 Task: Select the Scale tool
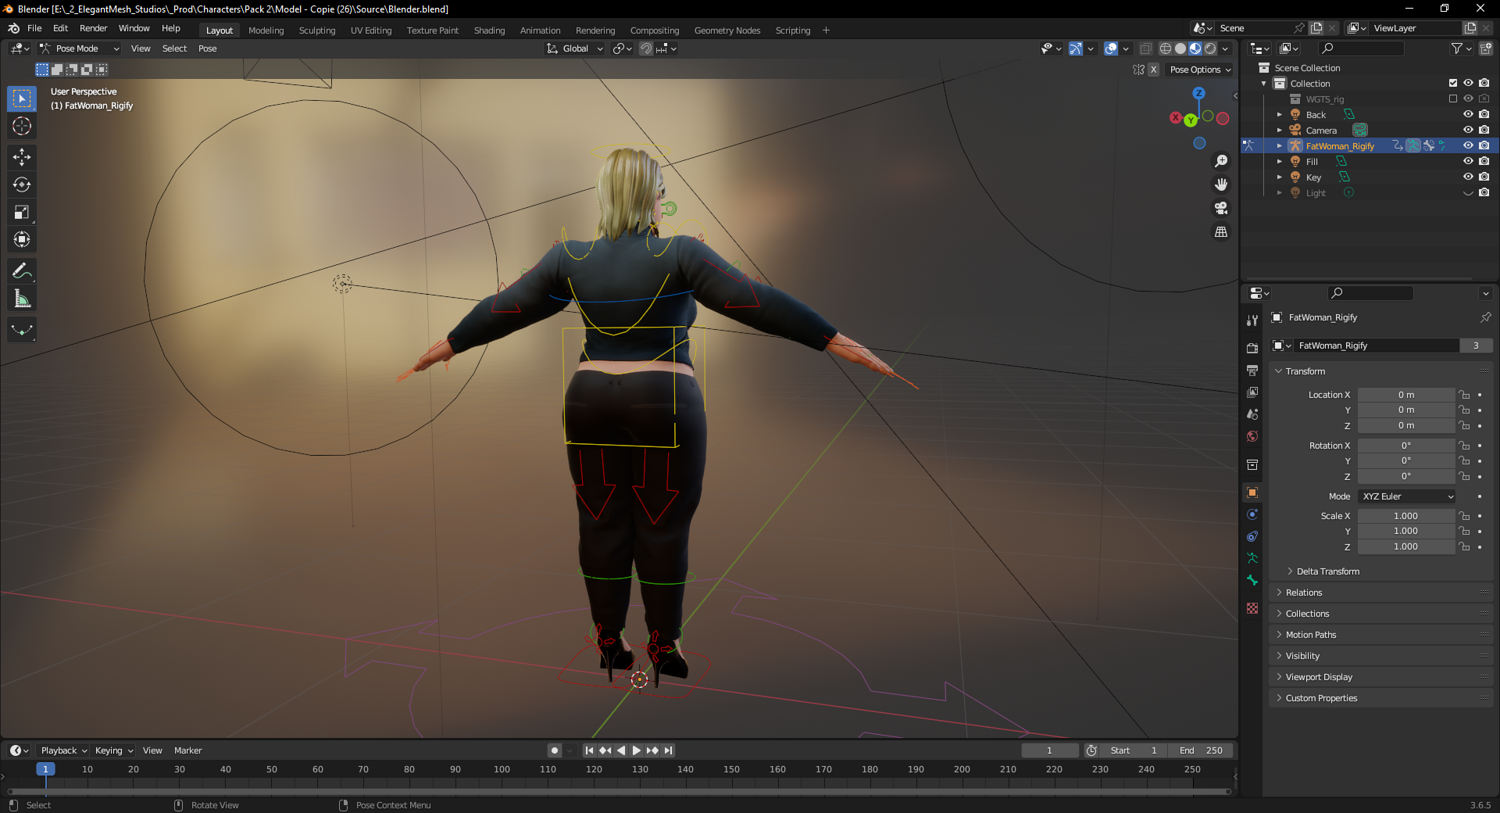point(22,212)
